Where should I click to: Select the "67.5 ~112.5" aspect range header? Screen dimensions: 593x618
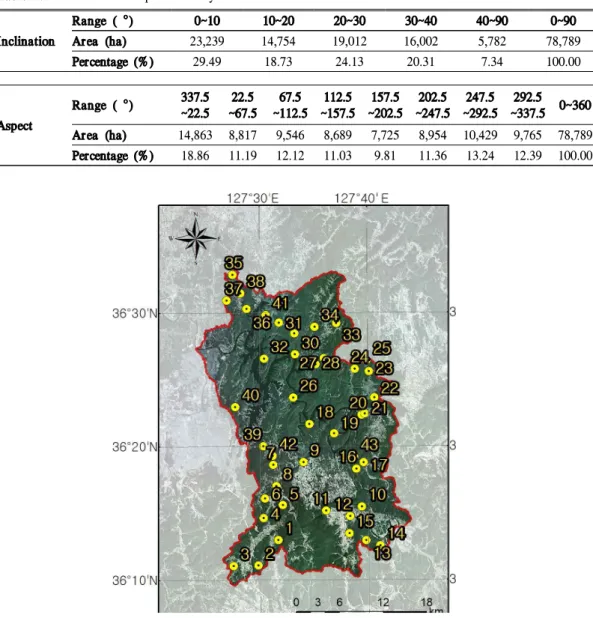[290, 105]
